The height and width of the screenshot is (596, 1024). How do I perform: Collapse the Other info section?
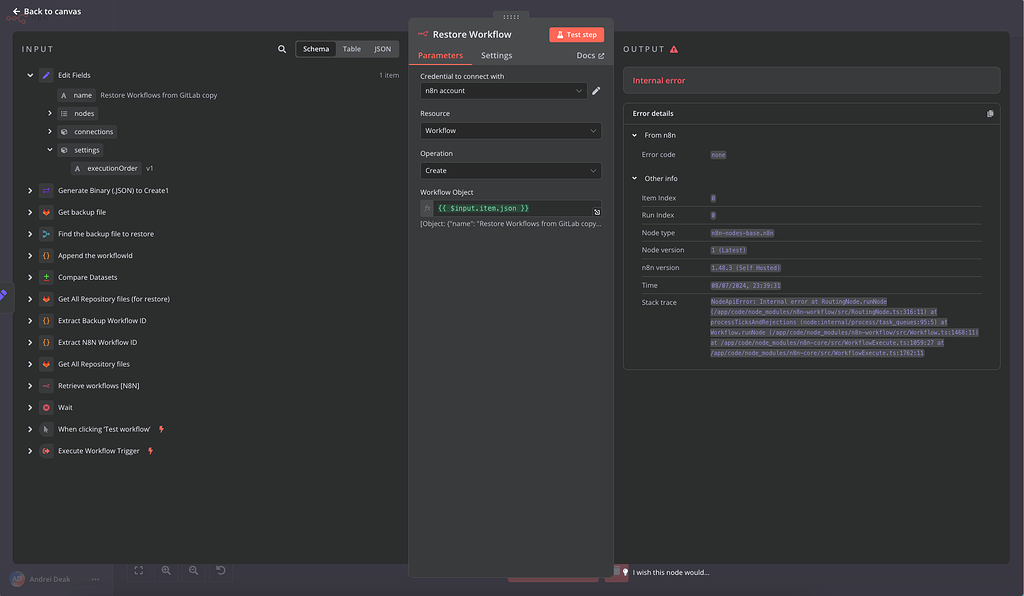tap(634, 179)
